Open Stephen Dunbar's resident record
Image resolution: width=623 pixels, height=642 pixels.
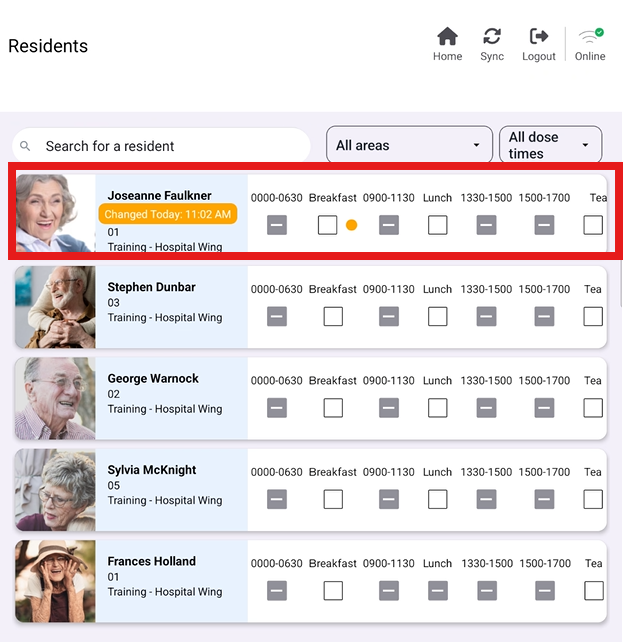point(151,287)
